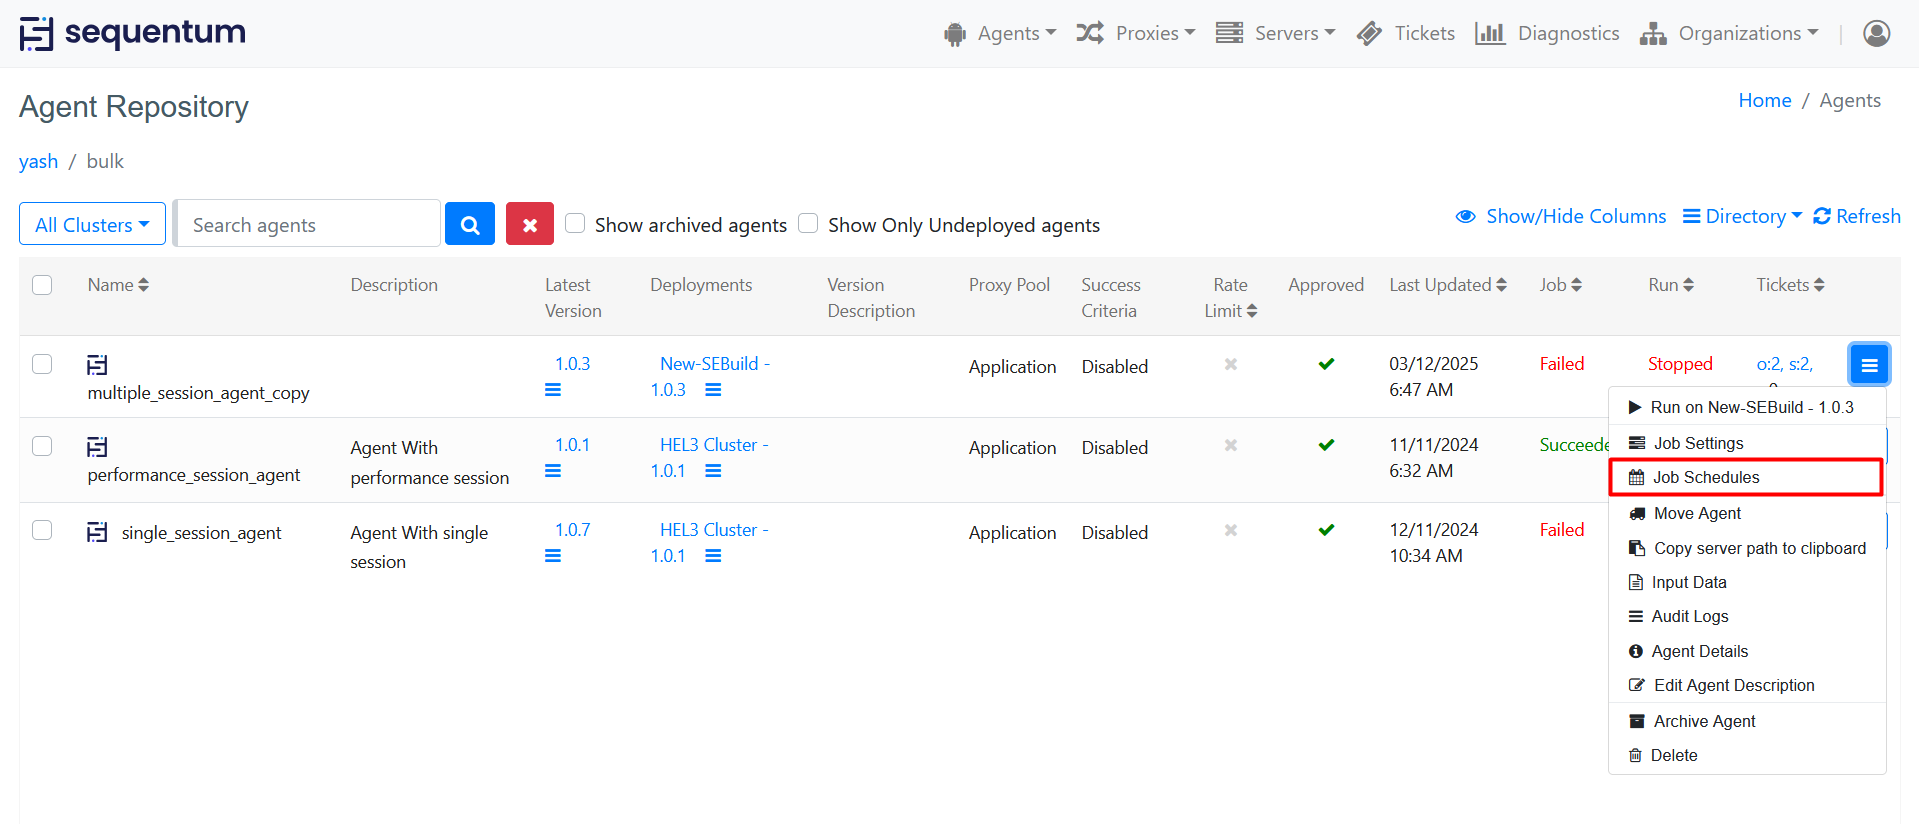Open the All Clusters dropdown

click(92, 225)
